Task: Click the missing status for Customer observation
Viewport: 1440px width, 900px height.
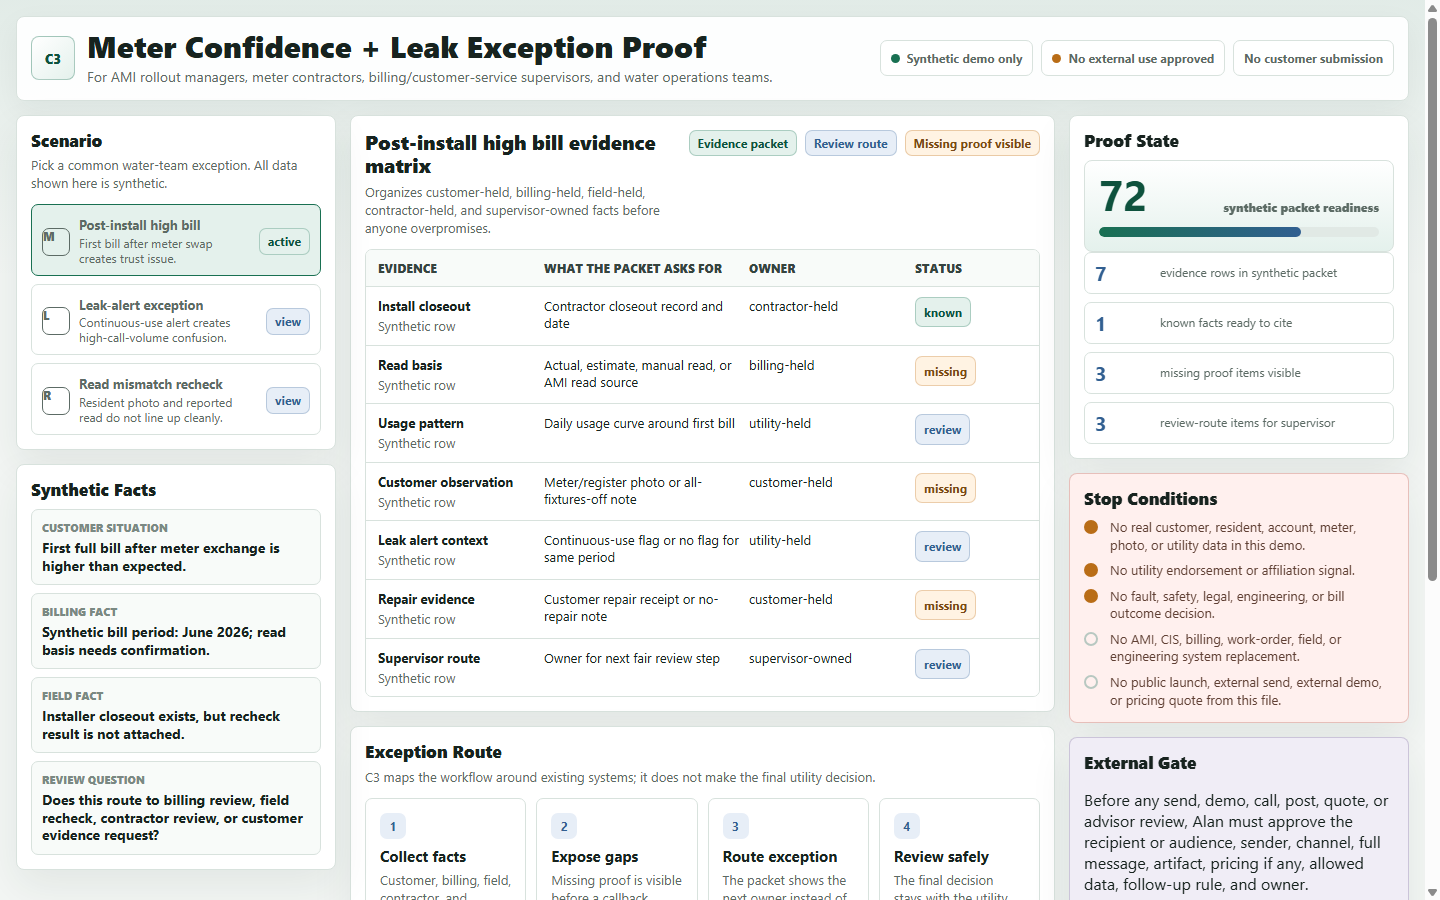Action: (x=945, y=489)
